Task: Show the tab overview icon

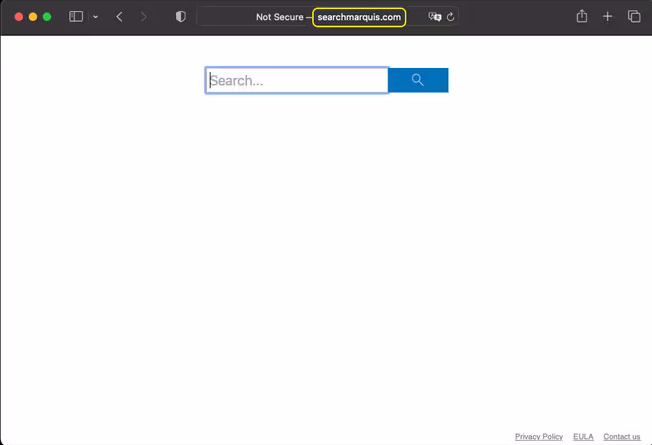Action: tap(634, 17)
